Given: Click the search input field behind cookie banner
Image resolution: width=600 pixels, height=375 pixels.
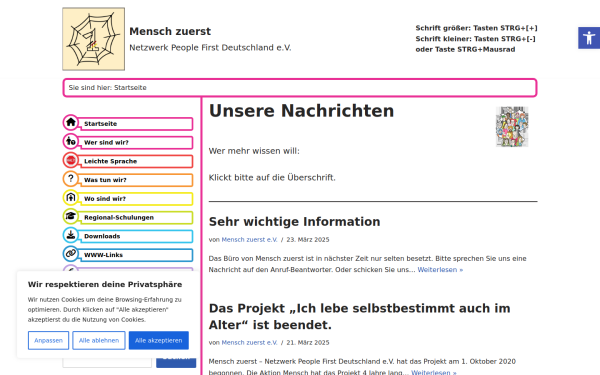Looking at the screenshot, I should (107, 362).
